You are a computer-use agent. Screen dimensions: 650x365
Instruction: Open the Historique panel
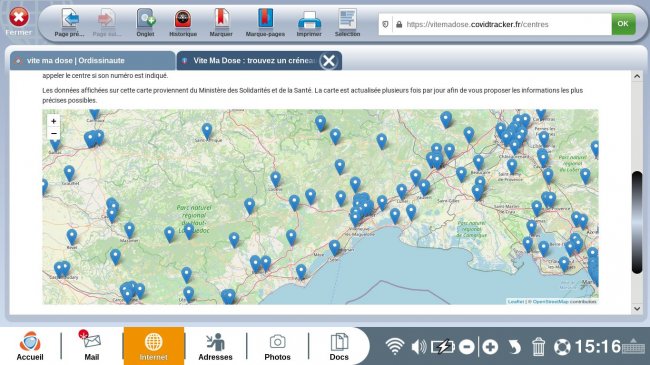tap(183, 23)
